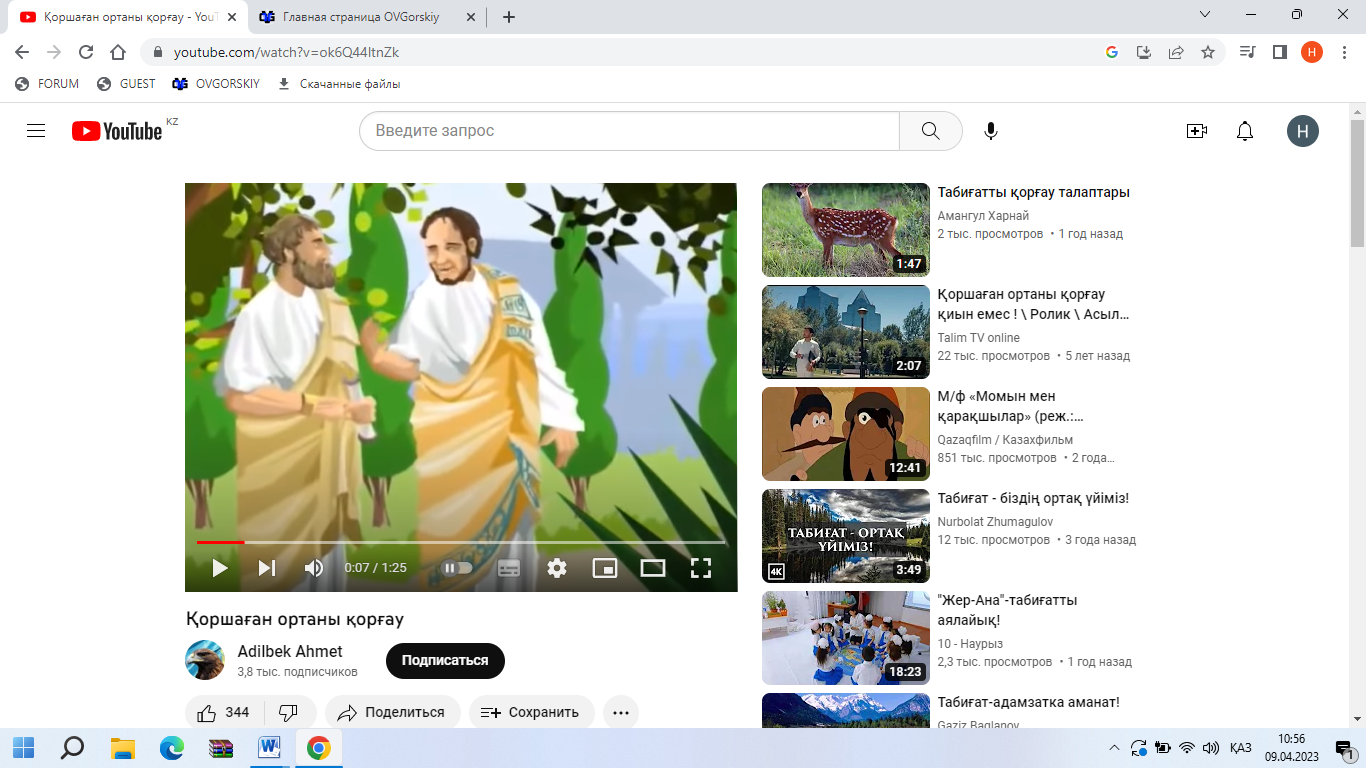Viewport: 1366px width, 768px height.
Task: Switch to miniplayer mode
Action: coord(605,568)
